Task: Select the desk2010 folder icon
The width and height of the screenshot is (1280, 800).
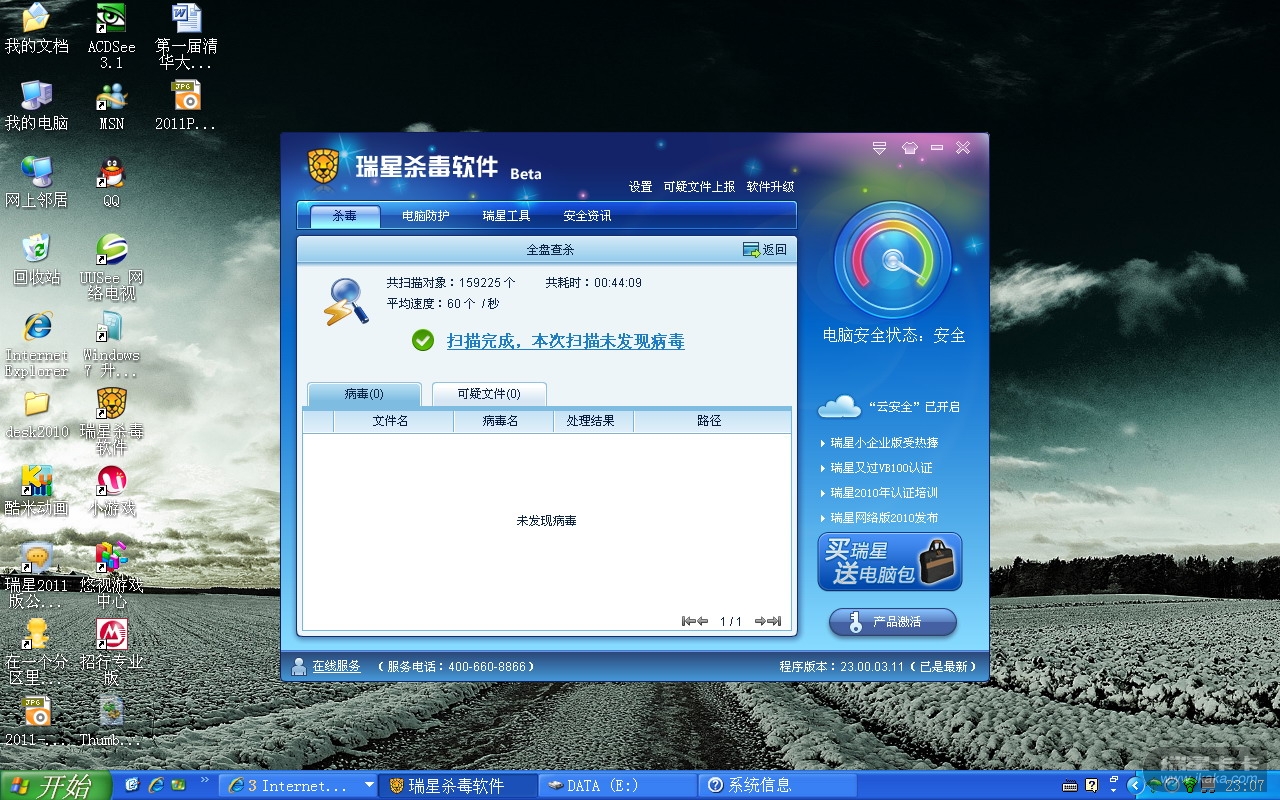Action: coord(36,414)
